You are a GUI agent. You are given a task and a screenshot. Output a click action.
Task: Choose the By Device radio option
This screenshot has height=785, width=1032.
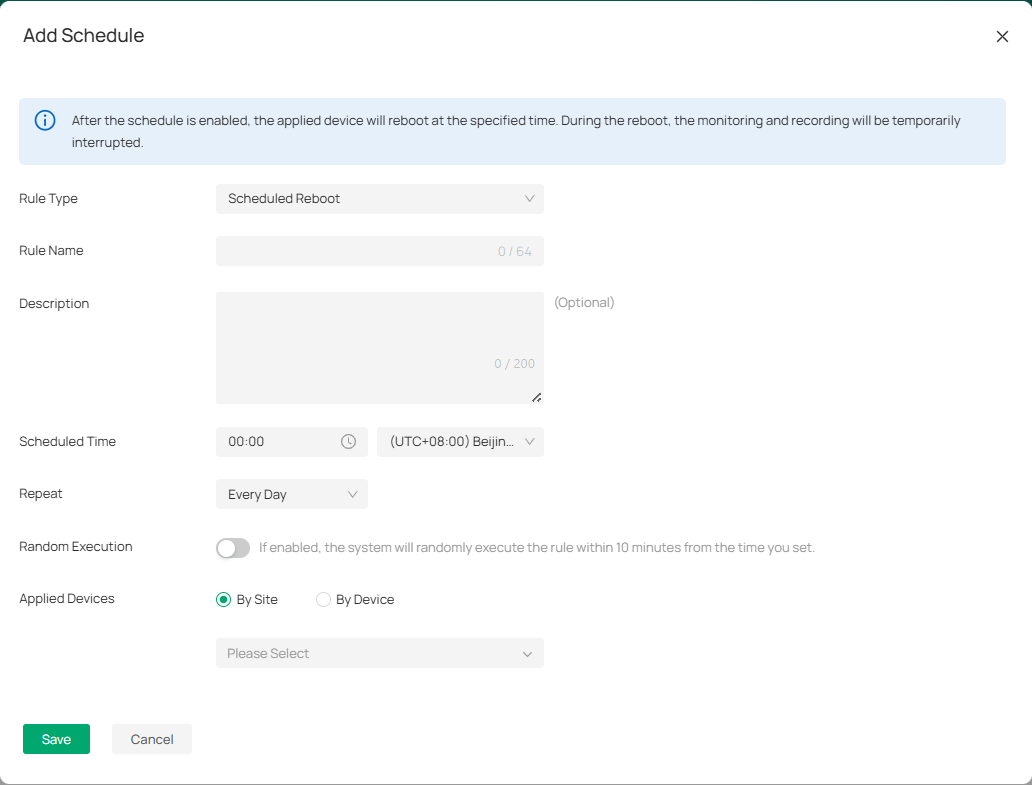pos(323,600)
